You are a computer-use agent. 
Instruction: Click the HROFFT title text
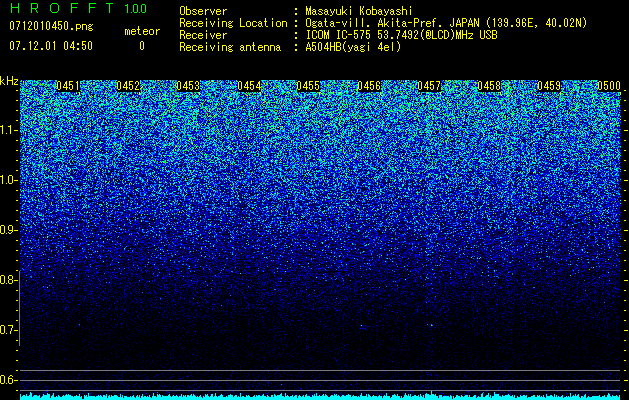(x=63, y=8)
